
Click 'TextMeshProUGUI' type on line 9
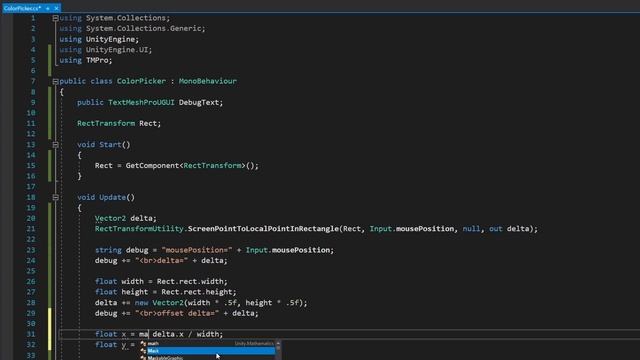click(141, 102)
